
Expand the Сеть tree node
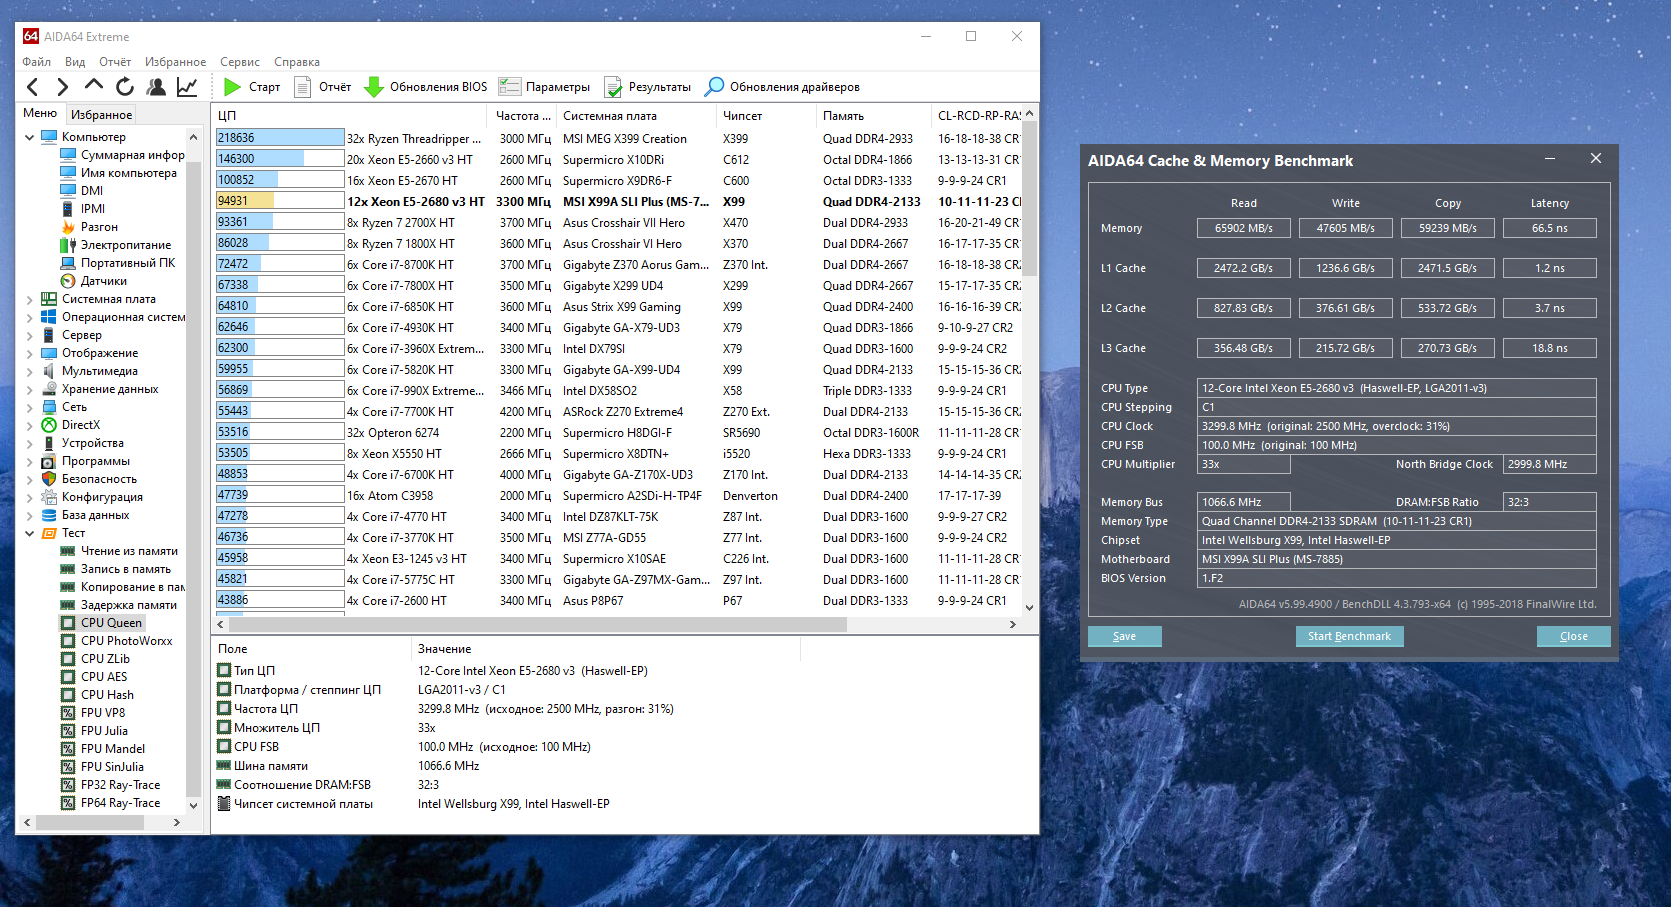[x=30, y=407]
